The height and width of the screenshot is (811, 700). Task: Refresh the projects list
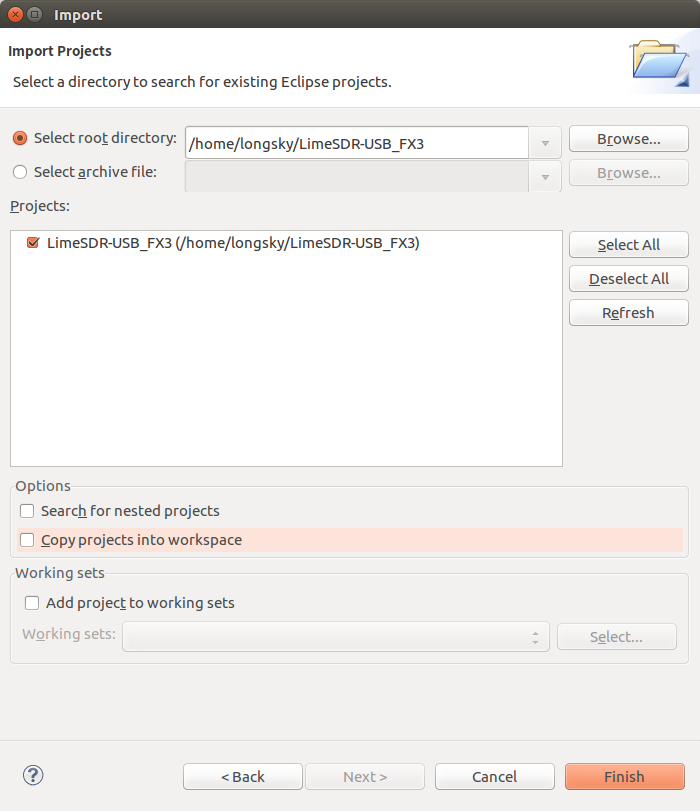click(629, 313)
